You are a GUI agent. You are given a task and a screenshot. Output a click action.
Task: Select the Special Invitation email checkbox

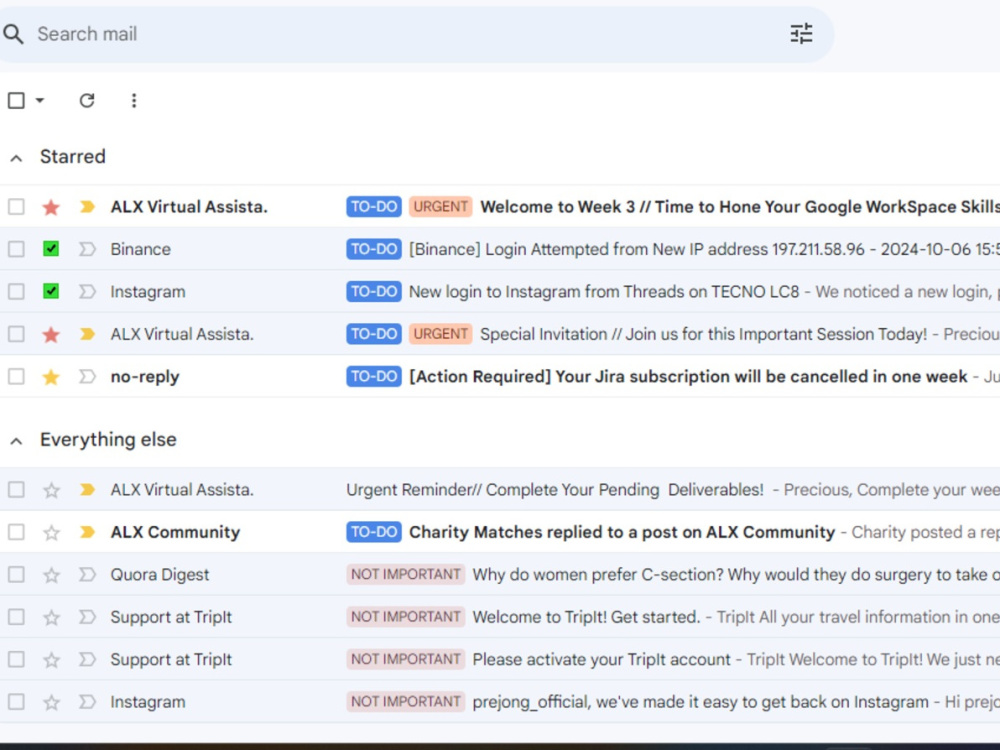pos(16,334)
